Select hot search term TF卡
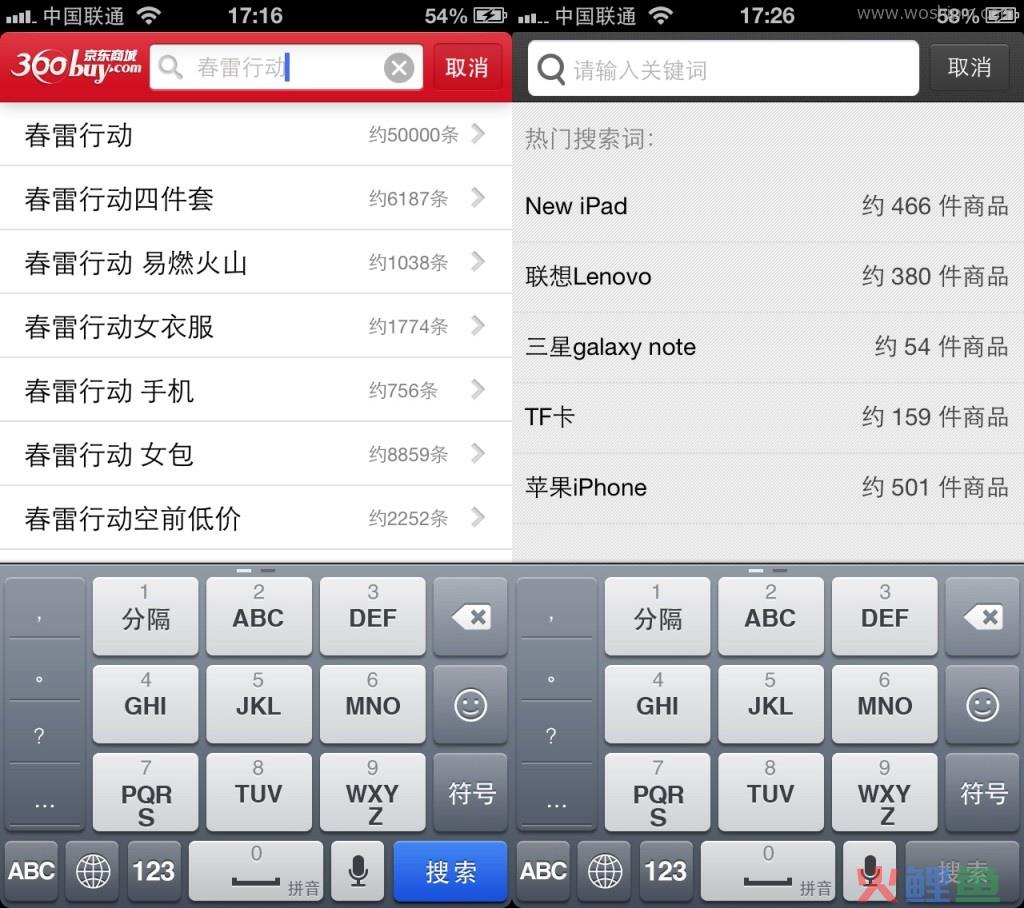The height and width of the screenshot is (908, 1024). [x=549, y=417]
